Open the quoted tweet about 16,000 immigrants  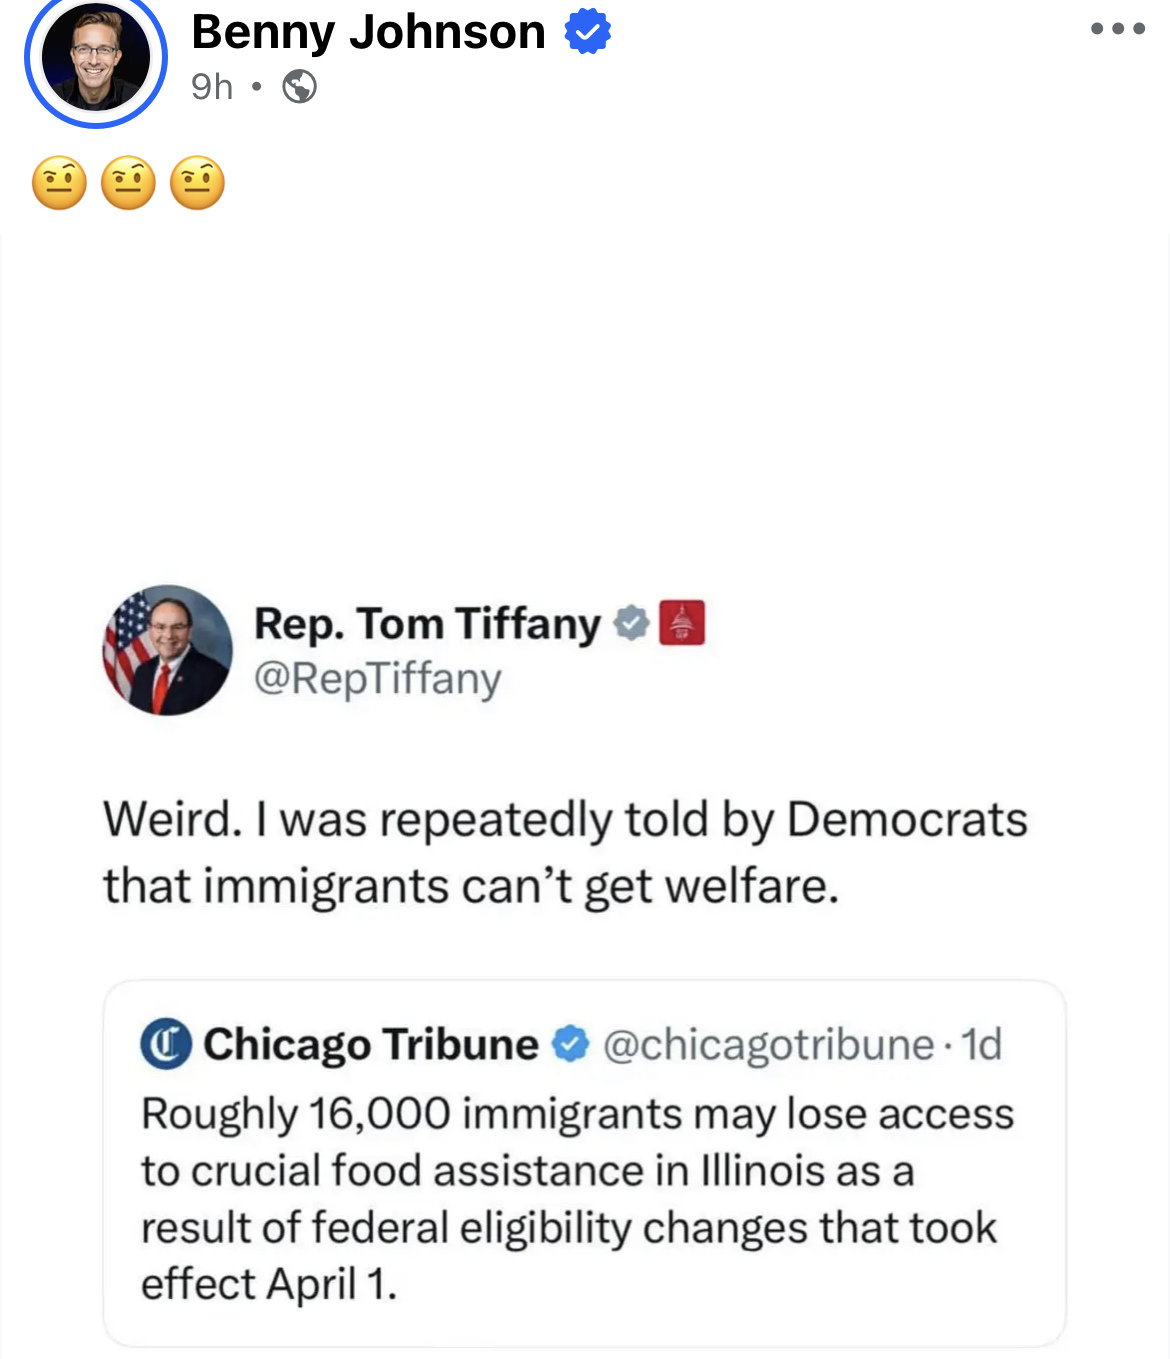[x=578, y=1199]
